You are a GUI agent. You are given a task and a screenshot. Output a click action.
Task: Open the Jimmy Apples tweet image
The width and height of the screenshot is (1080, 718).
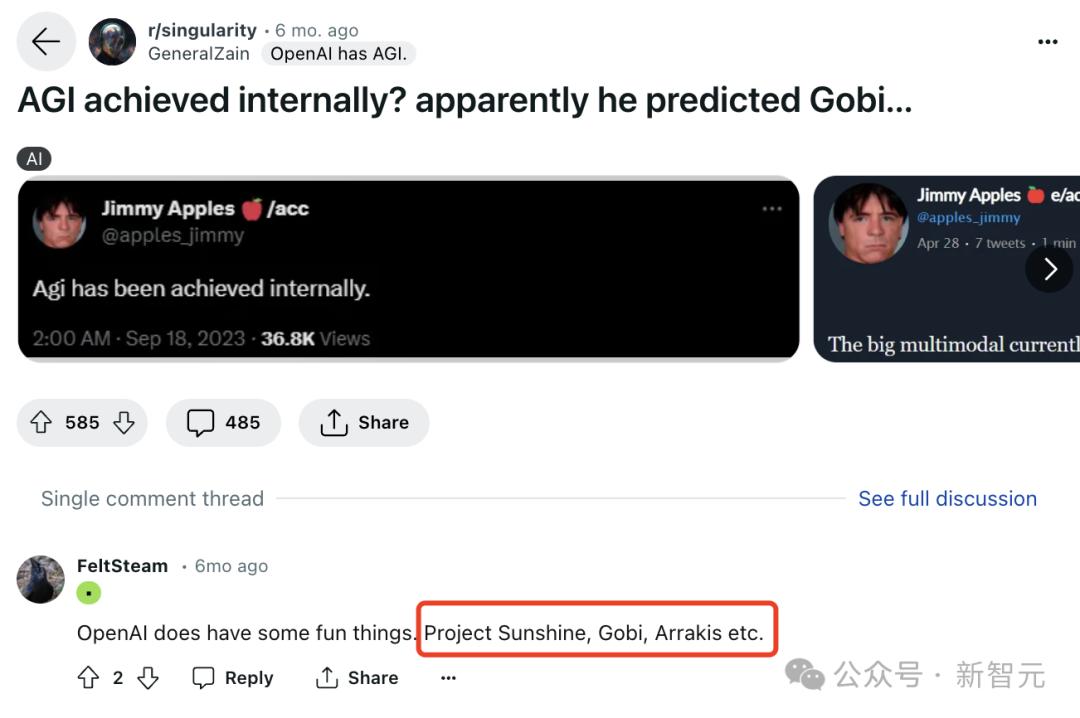[x=408, y=269]
